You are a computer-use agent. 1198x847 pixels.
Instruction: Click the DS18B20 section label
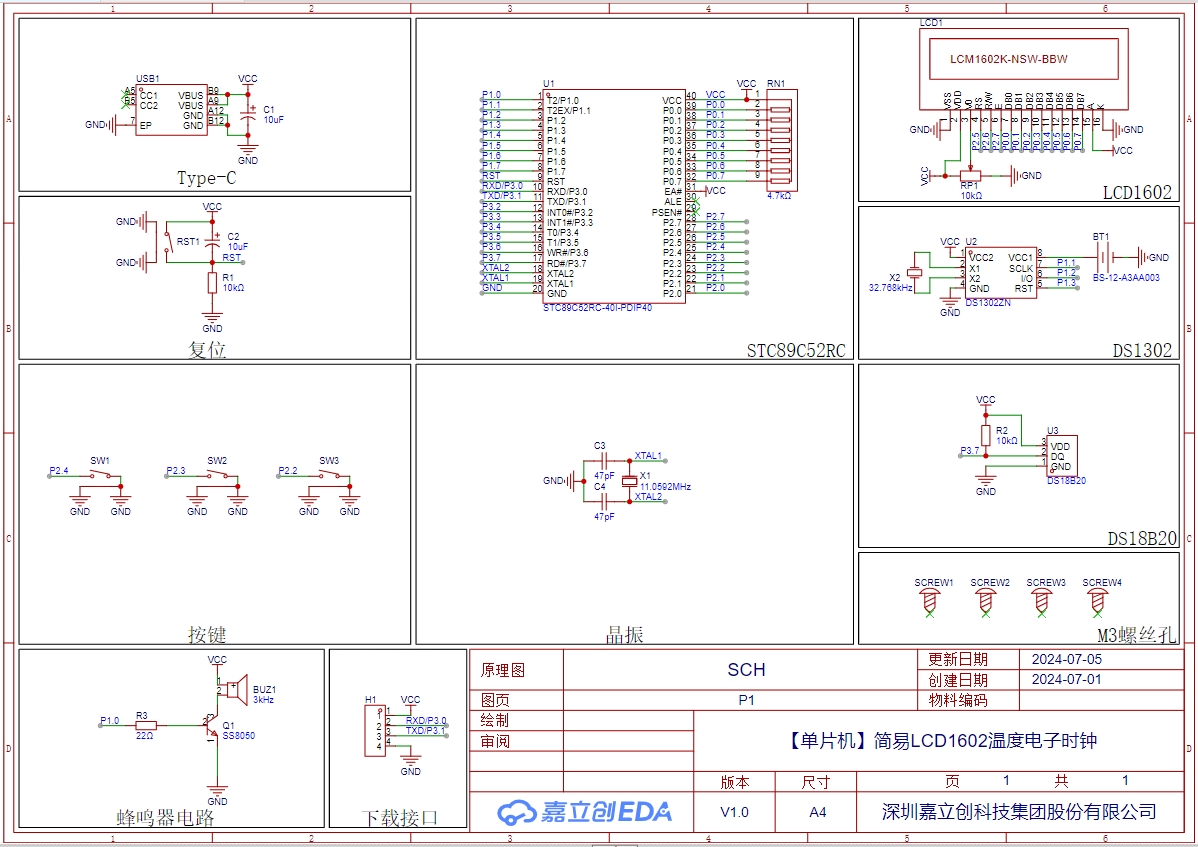(1142, 538)
